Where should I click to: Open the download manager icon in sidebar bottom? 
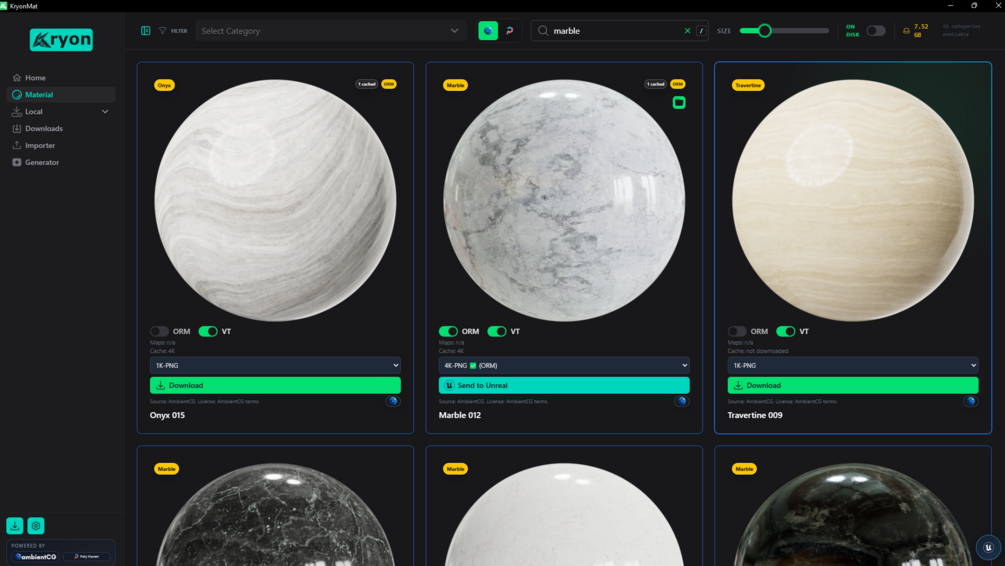(x=15, y=526)
